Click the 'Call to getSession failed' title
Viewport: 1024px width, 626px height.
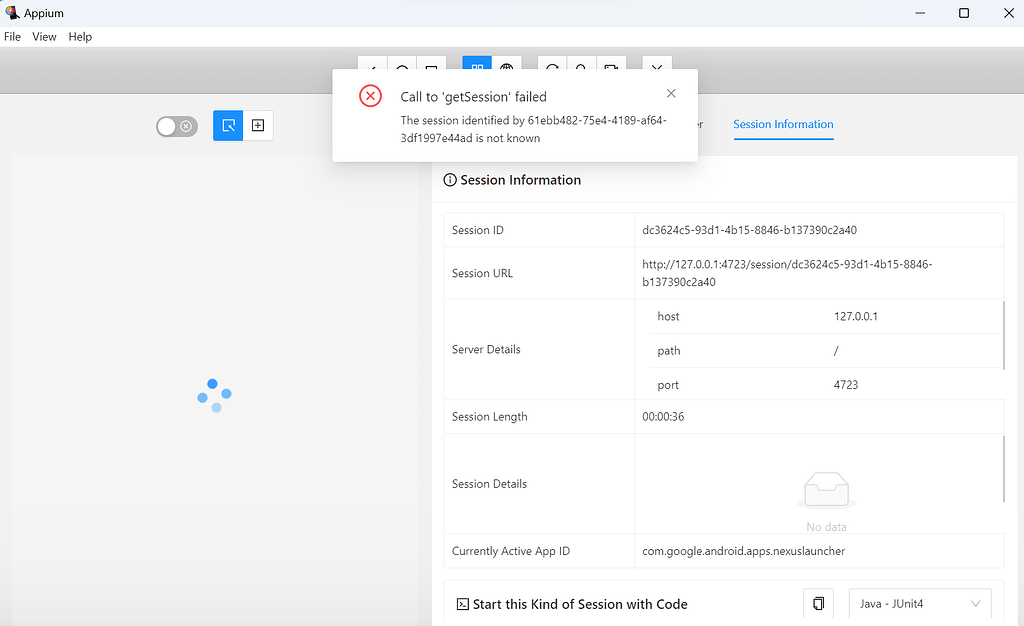[x=473, y=97]
